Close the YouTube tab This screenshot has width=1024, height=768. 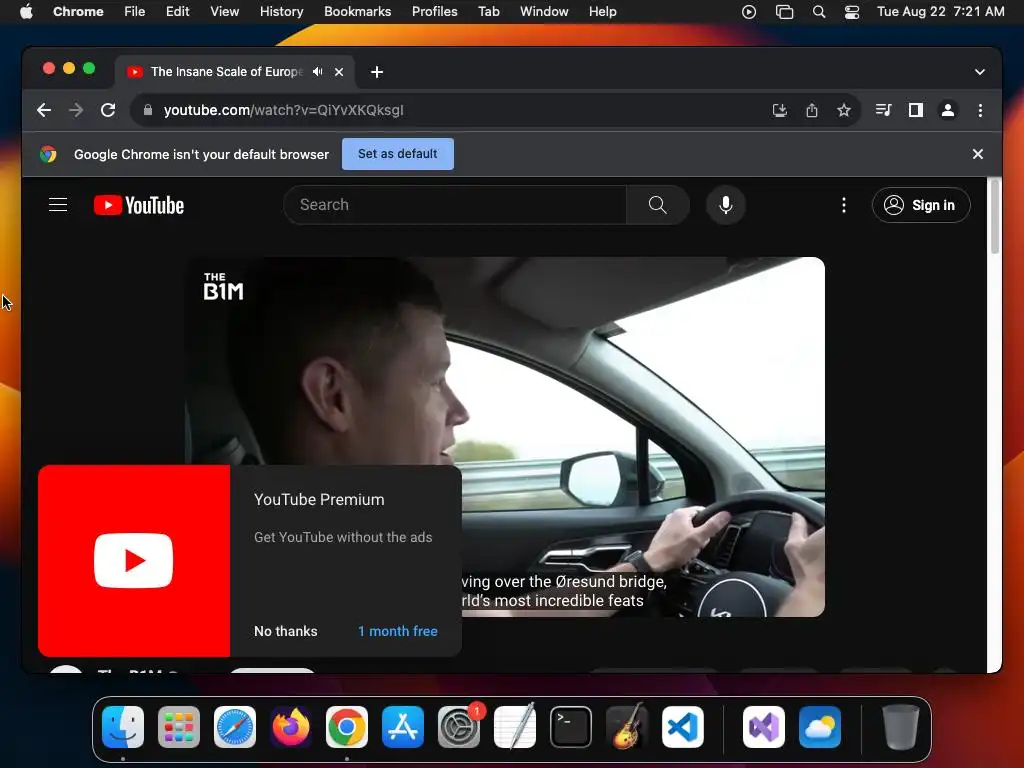point(339,72)
